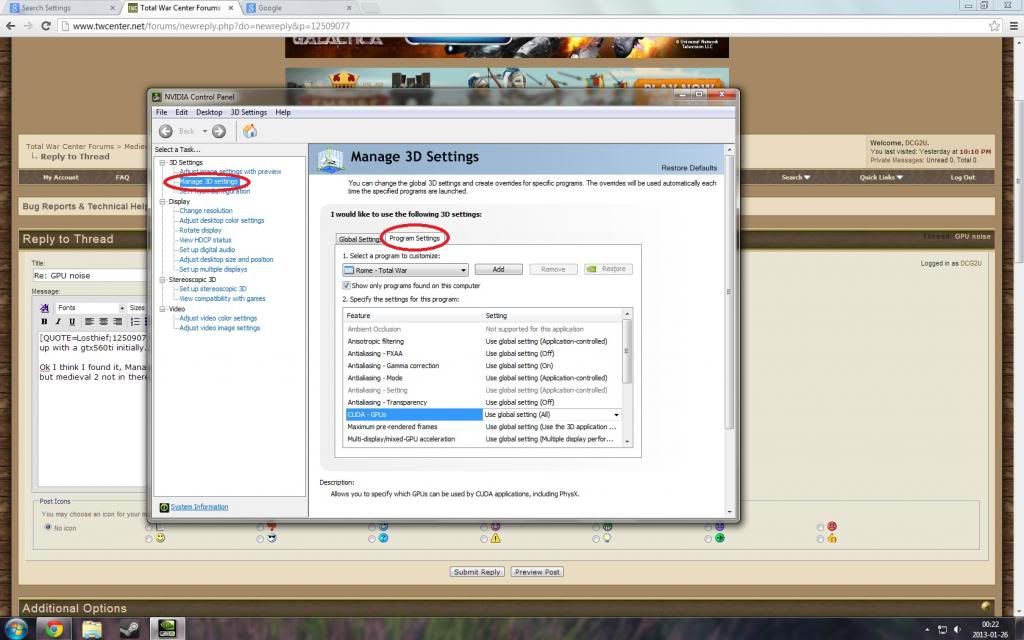Select 'Change resolution' in the task tree
The height and width of the screenshot is (640, 1024).
[206, 211]
